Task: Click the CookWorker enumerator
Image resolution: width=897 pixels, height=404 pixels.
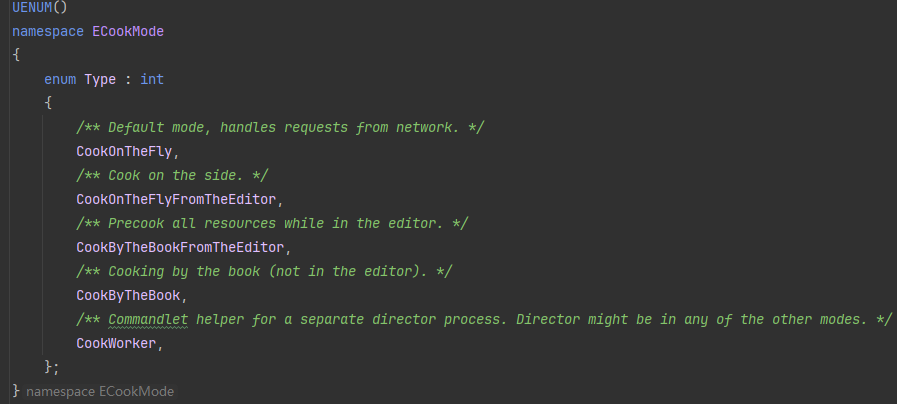Action: pyautogui.click(x=117, y=343)
